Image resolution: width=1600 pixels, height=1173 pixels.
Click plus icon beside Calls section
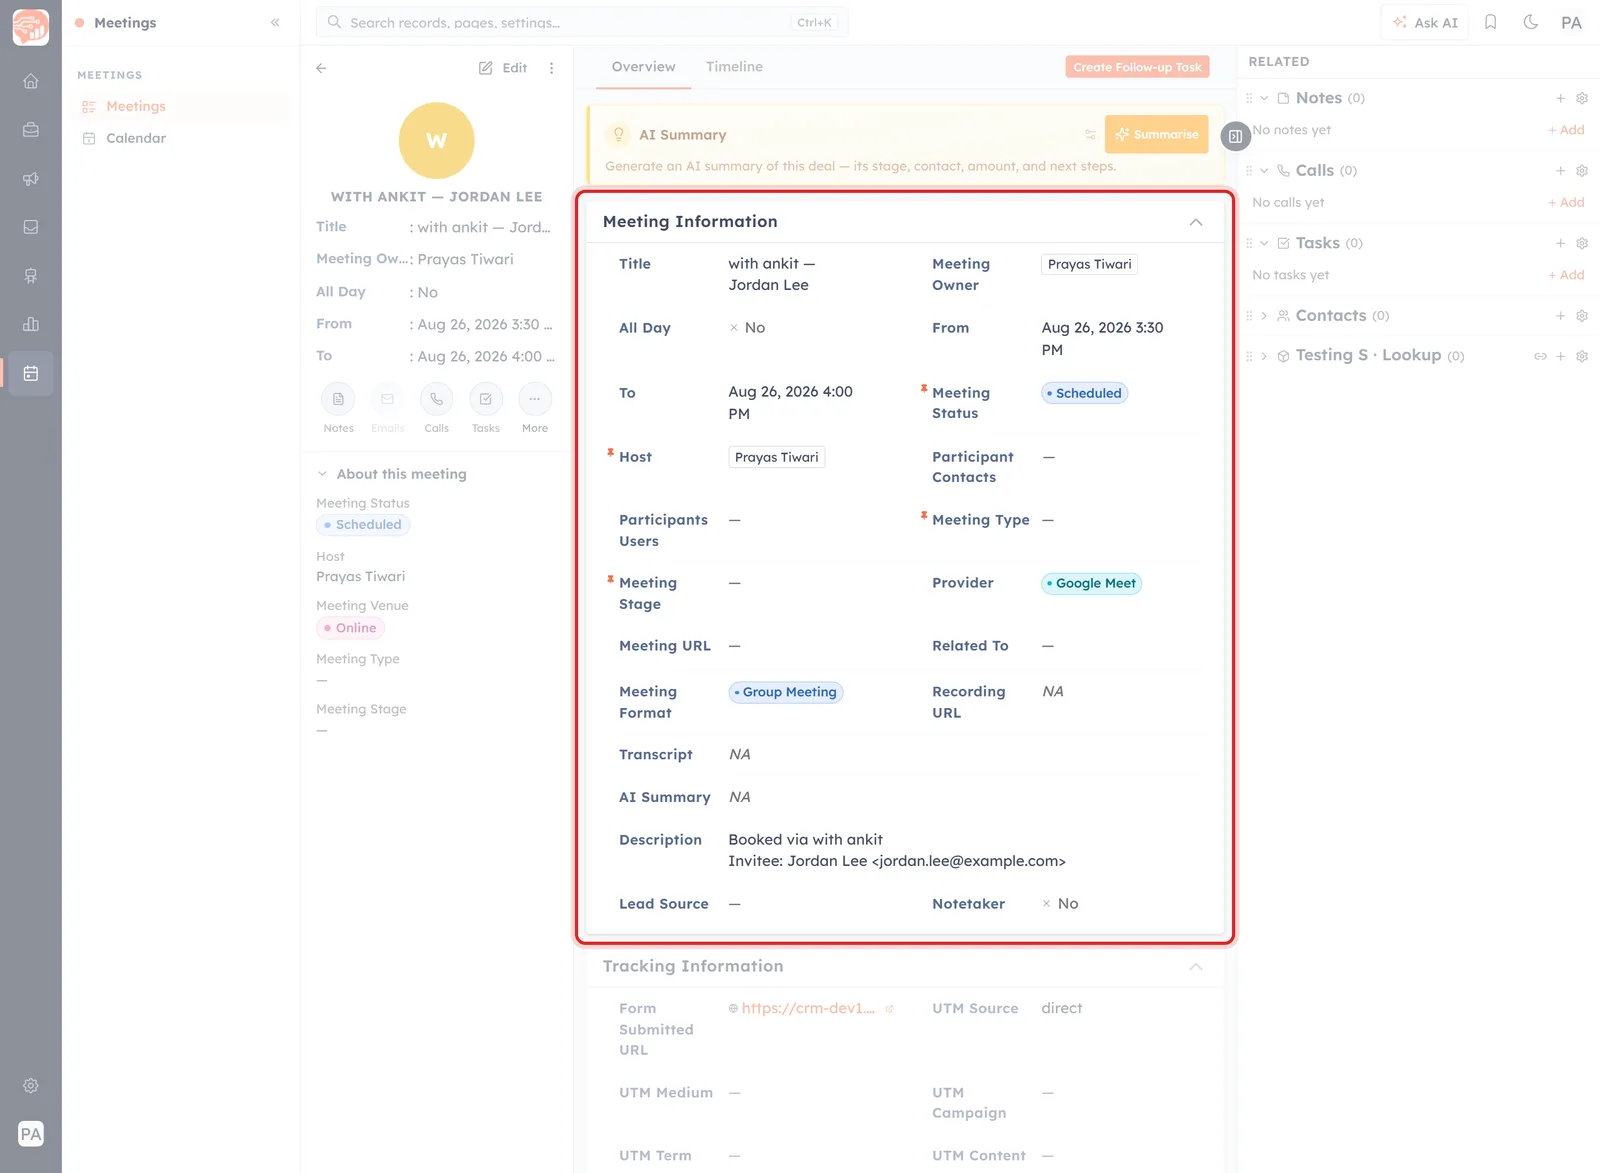[x=1560, y=171]
